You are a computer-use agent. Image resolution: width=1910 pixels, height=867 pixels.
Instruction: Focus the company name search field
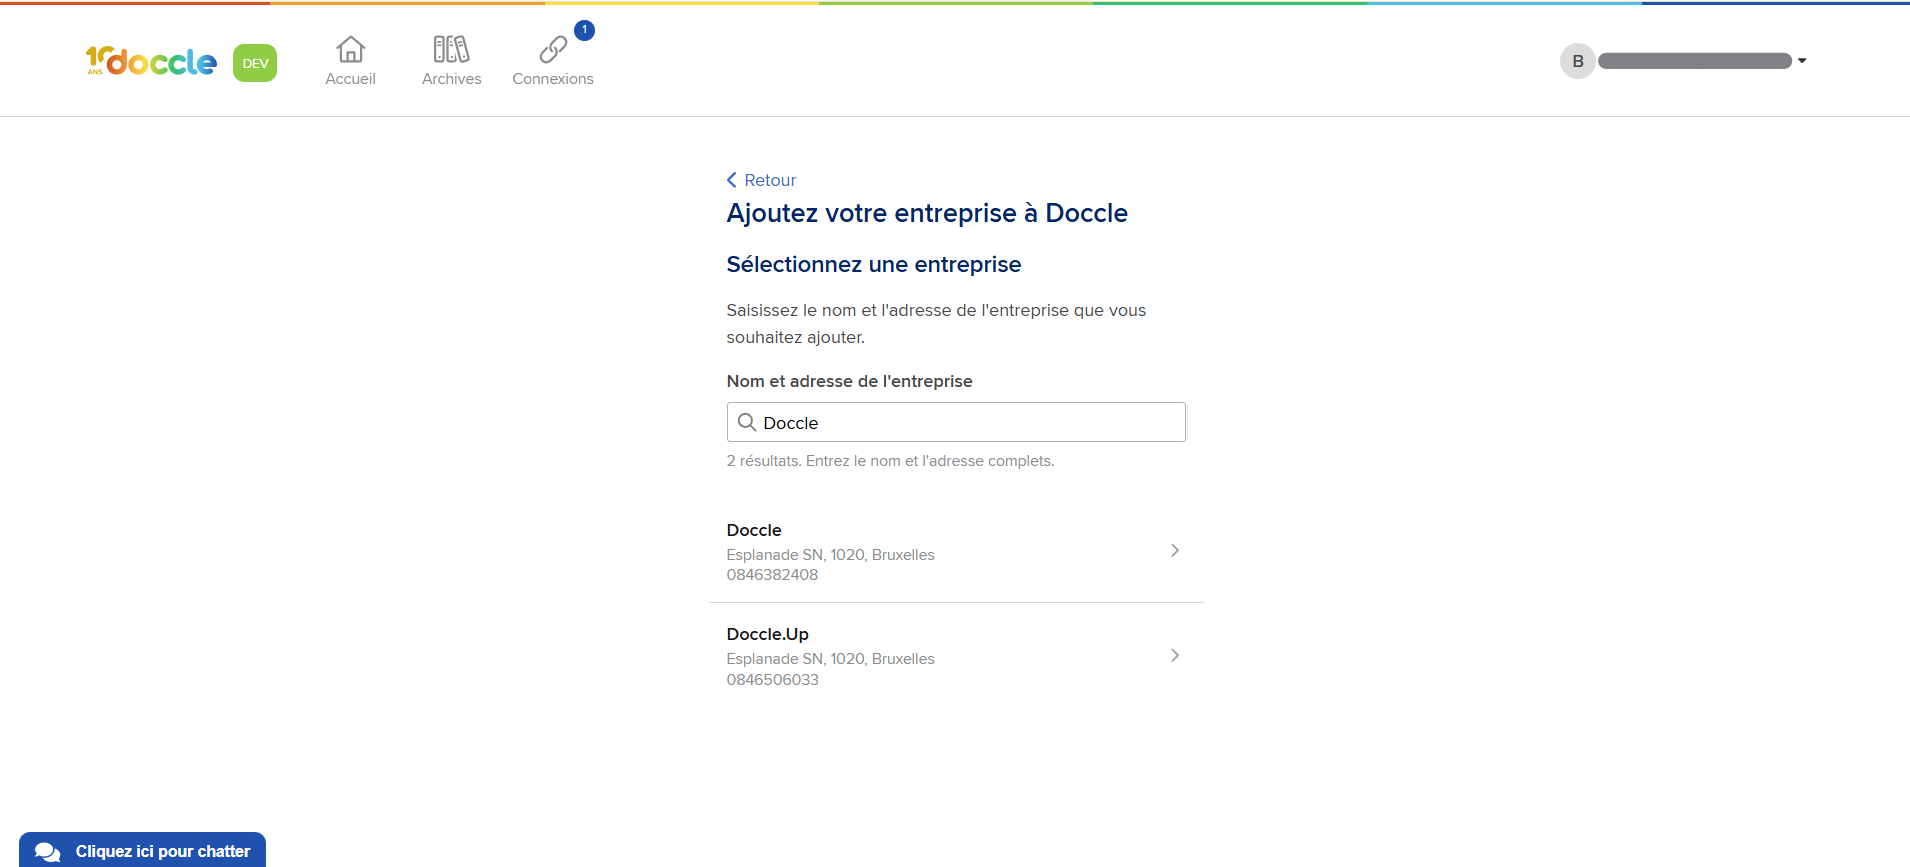[x=970, y=422]
